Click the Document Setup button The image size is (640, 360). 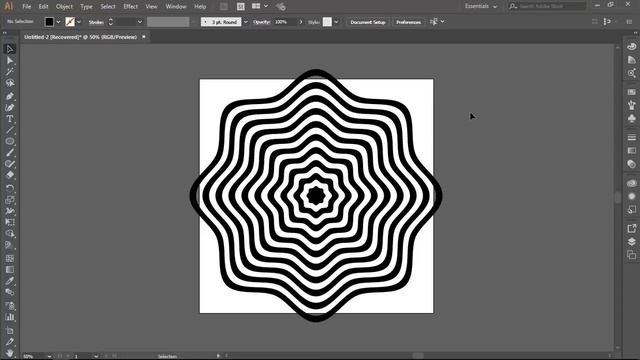point(368,22)
